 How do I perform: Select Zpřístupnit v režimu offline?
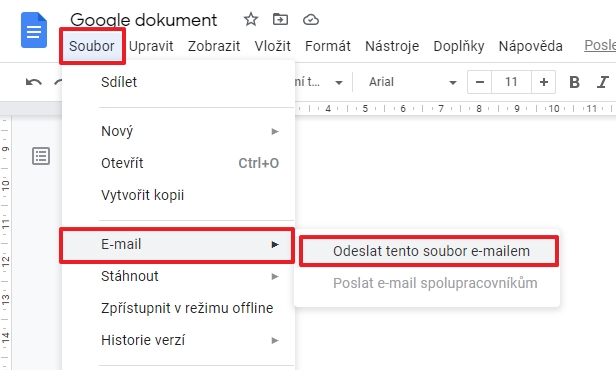point(178,308)
